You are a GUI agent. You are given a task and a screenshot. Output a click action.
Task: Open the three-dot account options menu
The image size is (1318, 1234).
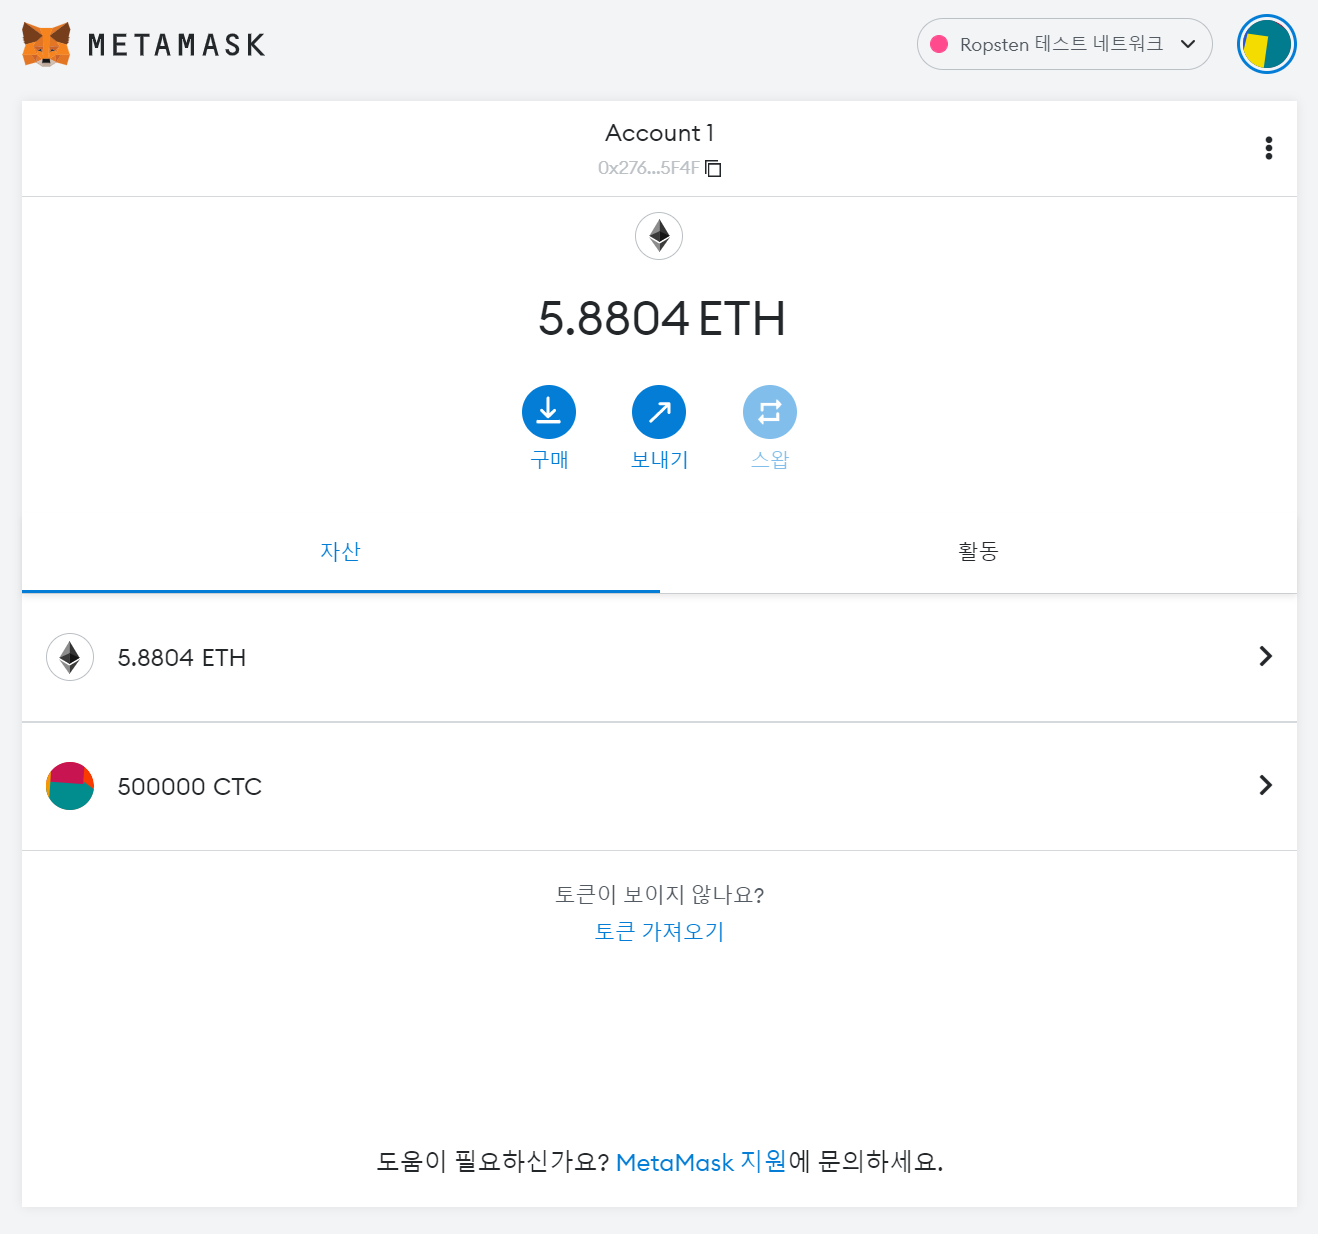point(1268,148)
